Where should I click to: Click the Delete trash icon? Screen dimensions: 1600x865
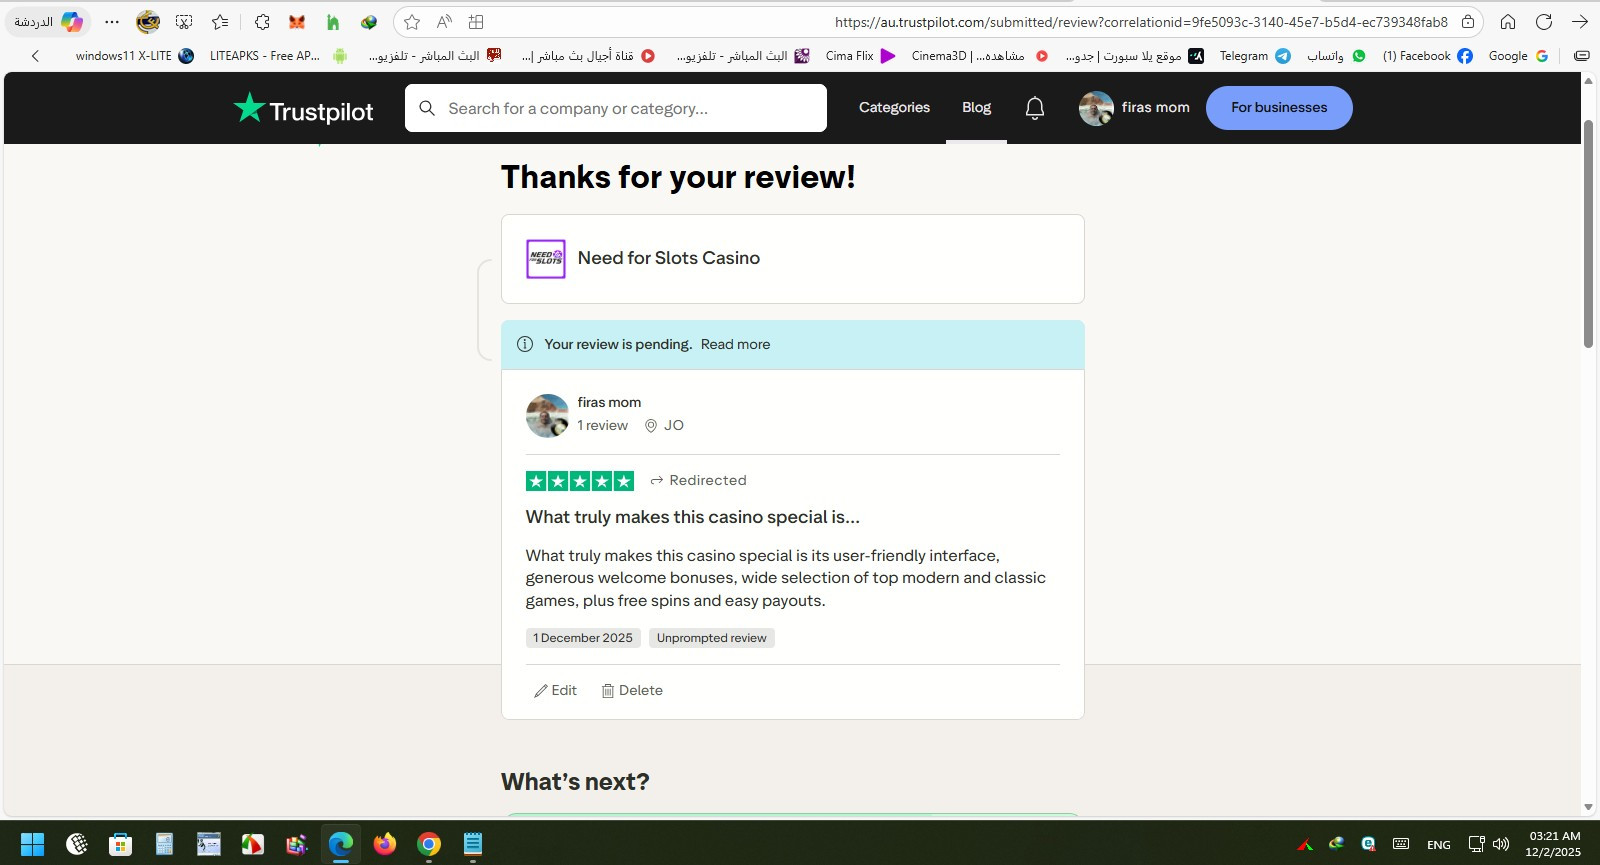coord(607,691)
